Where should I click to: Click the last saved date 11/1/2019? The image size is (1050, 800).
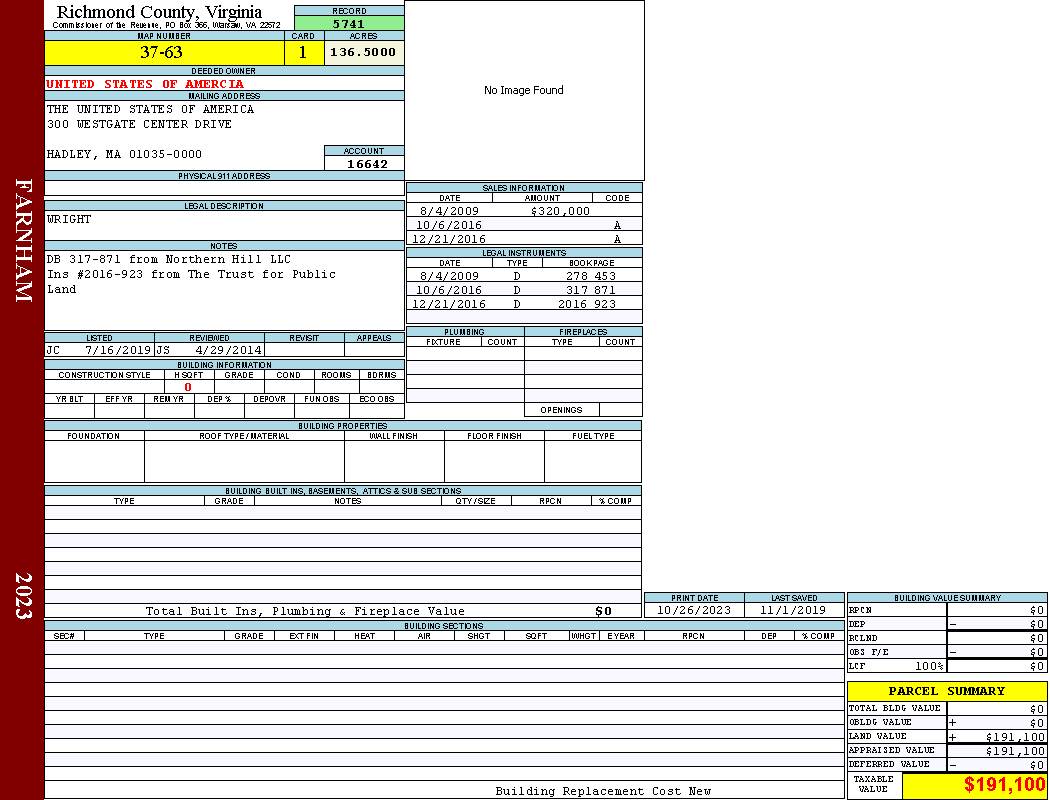click(x=792, y=610)
